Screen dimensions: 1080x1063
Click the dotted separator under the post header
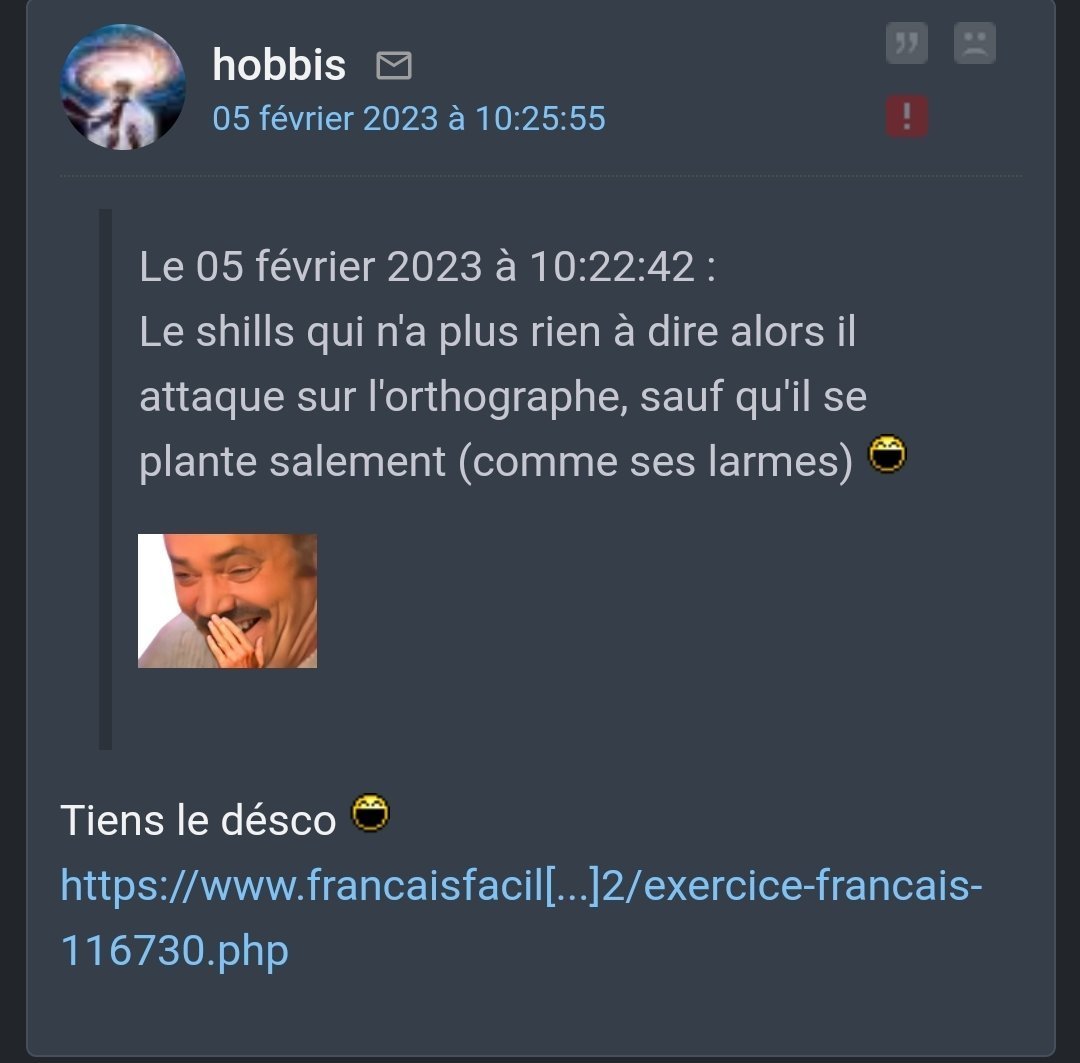541,176
